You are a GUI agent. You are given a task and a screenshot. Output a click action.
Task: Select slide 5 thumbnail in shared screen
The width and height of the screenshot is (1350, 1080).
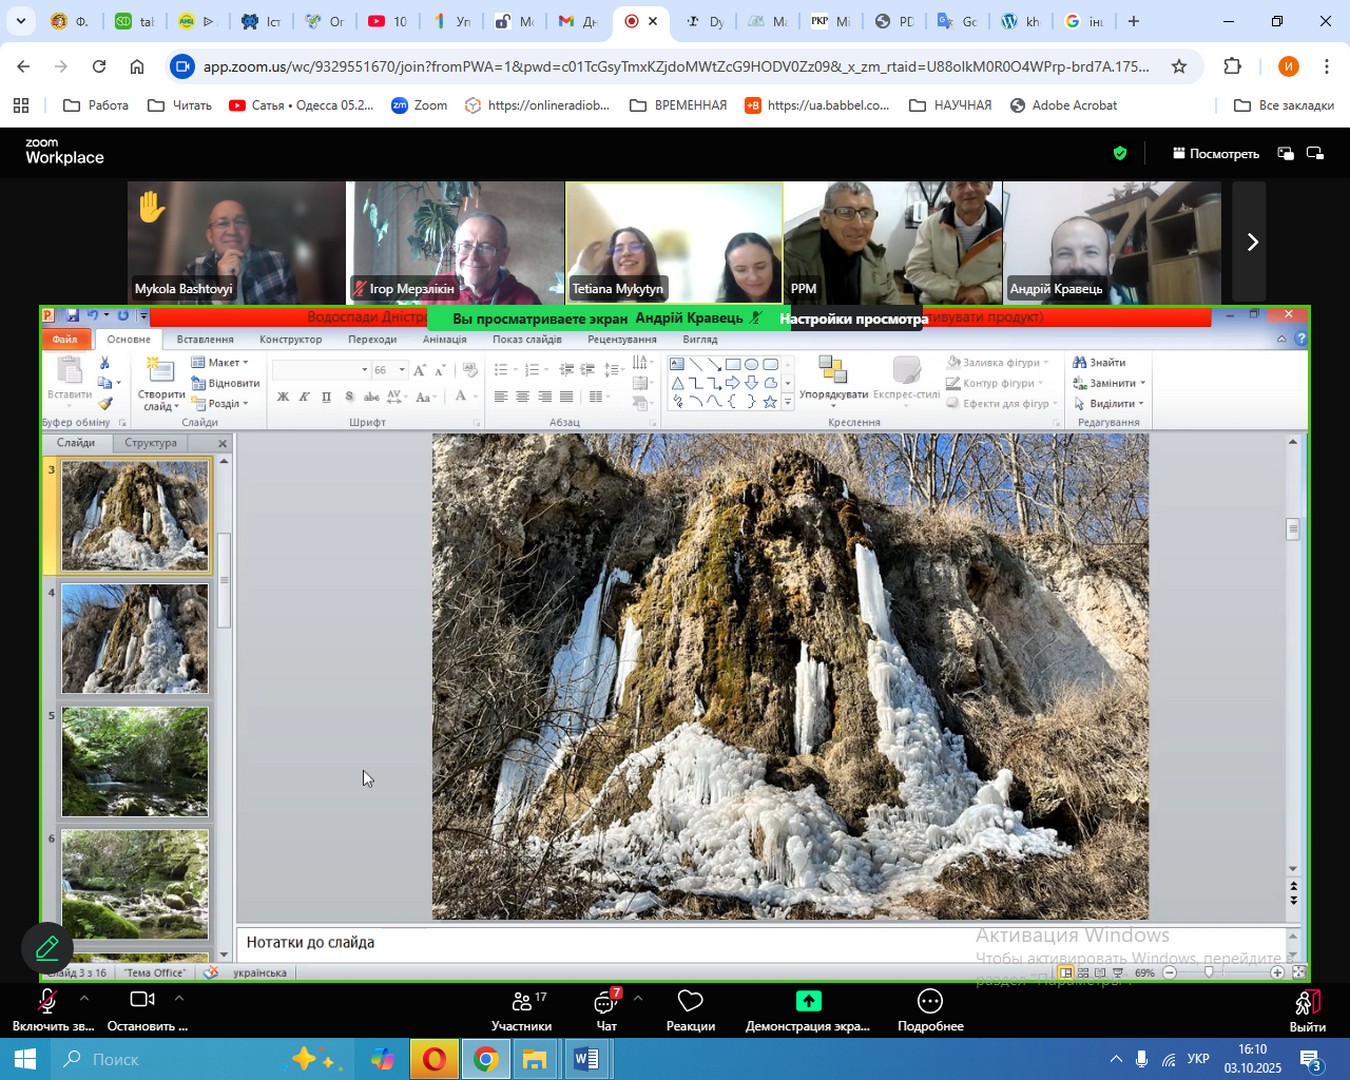point(135,762)
